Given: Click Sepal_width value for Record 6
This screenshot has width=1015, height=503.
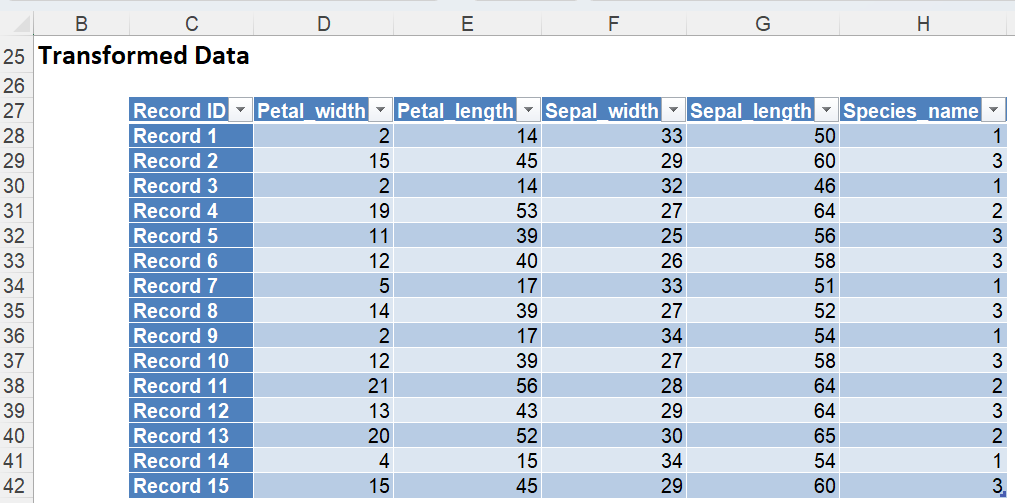Looking at the screenshot, I should (614, 261).
